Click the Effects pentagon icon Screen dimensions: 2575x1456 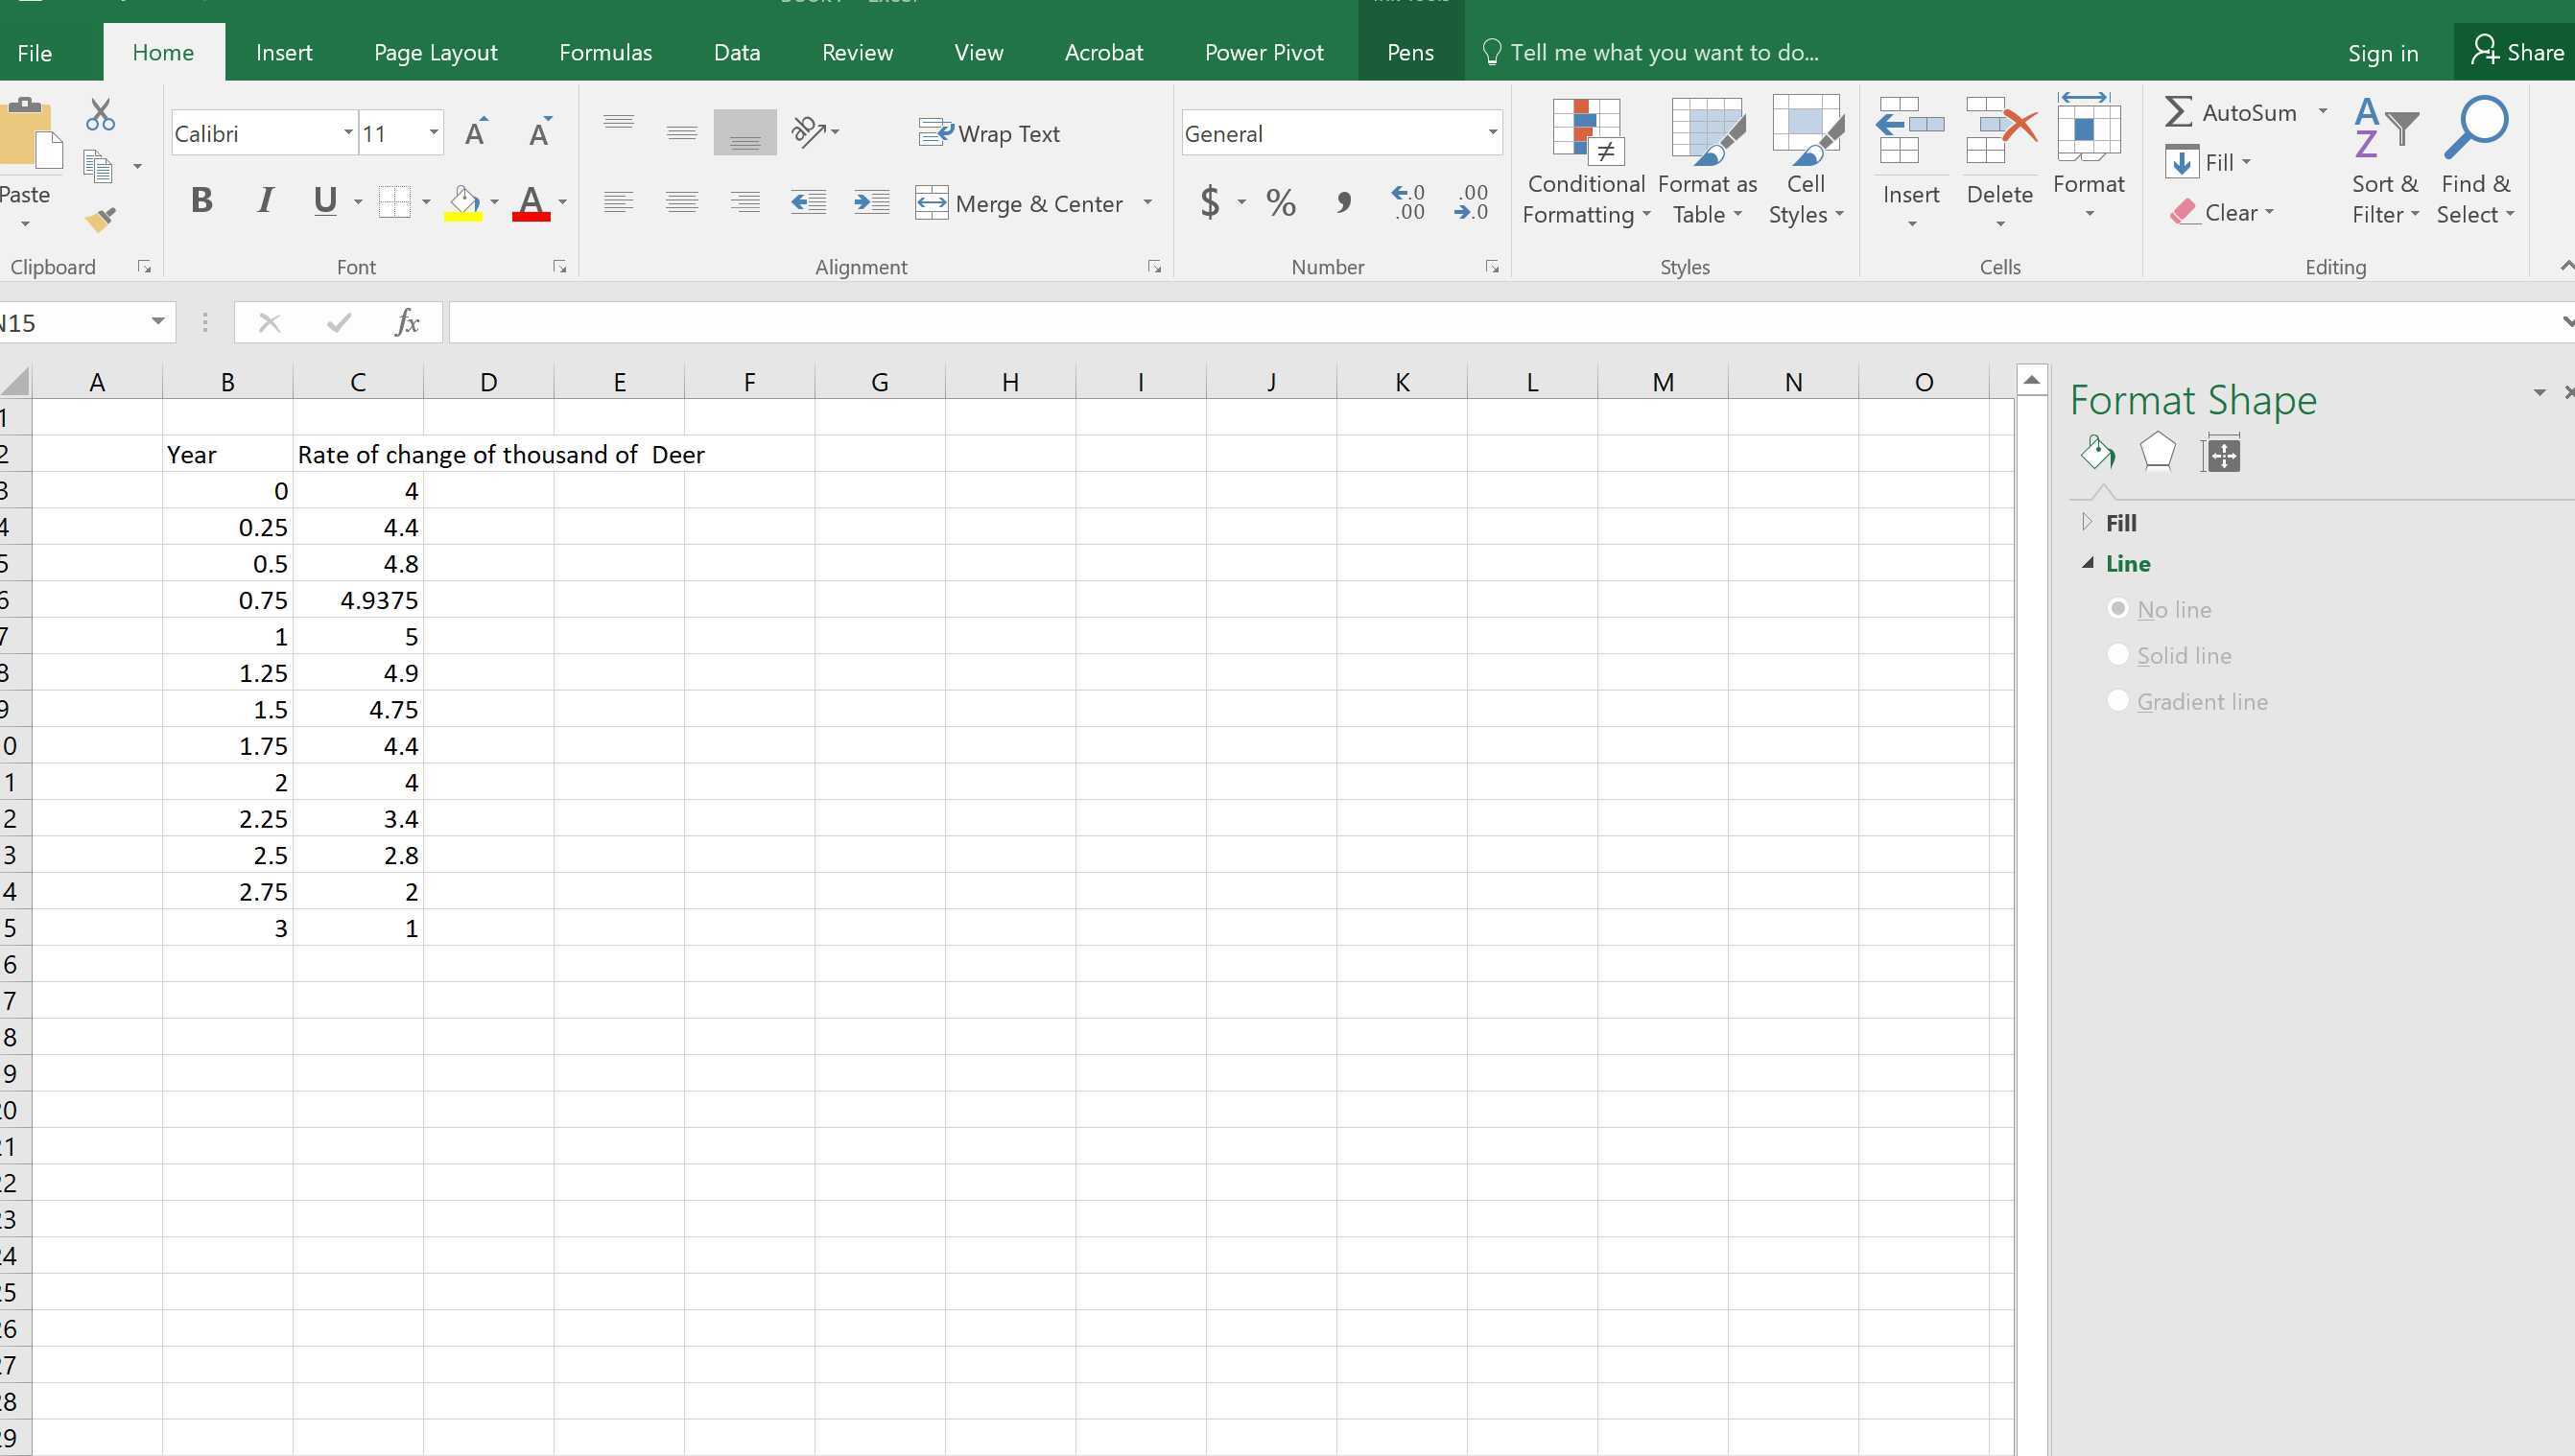2157,452
